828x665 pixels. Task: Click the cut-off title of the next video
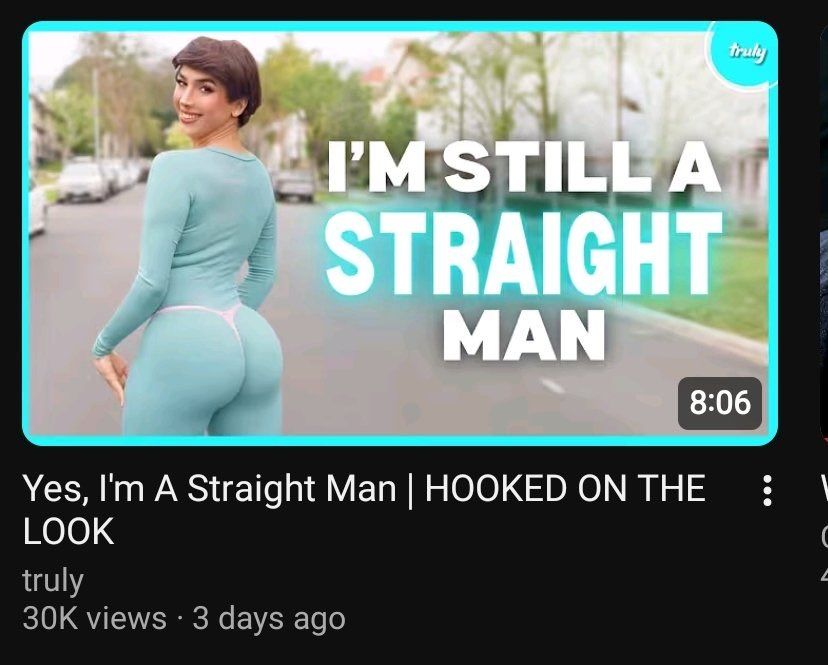(x=825, y=489)
